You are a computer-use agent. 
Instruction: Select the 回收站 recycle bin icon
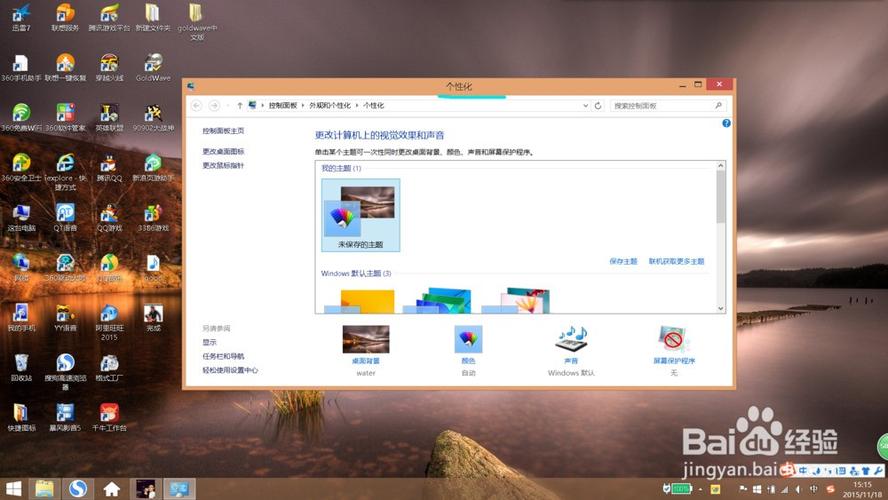pyautogui.click(x=21, y=367)
